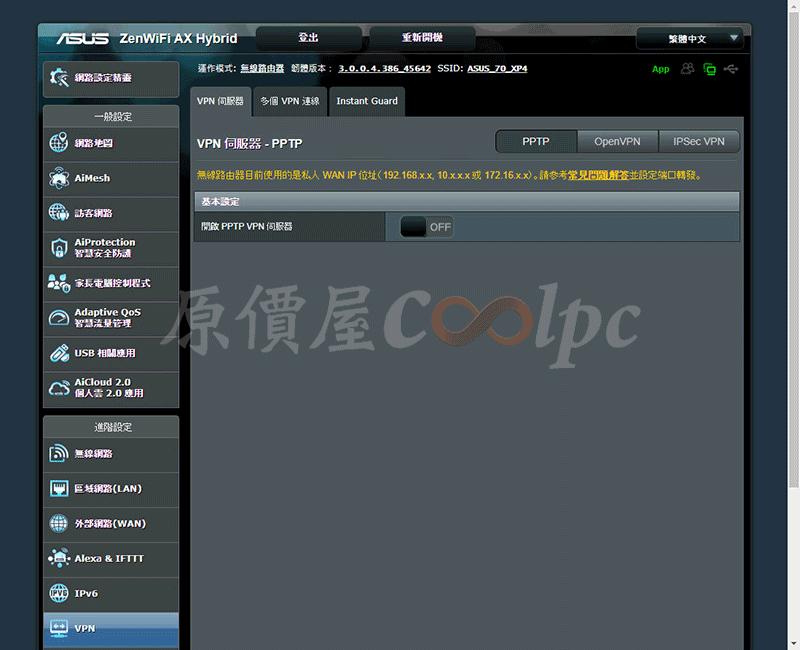The width and height of the screenshot is (800, 650).
Task: Open Parental Controls people icon
Action: tap(59, 283)
